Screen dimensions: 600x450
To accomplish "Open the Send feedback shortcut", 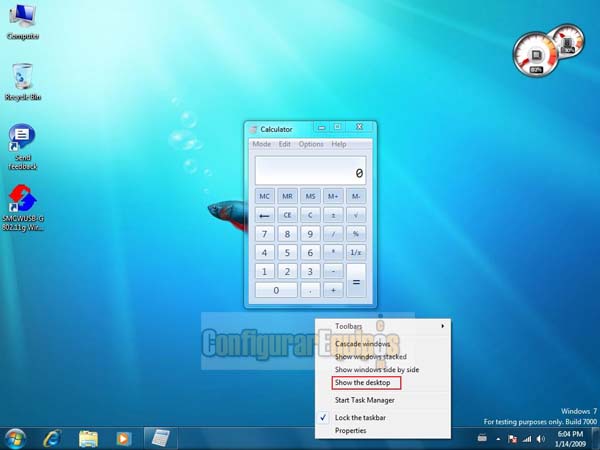I will (23, 147).
